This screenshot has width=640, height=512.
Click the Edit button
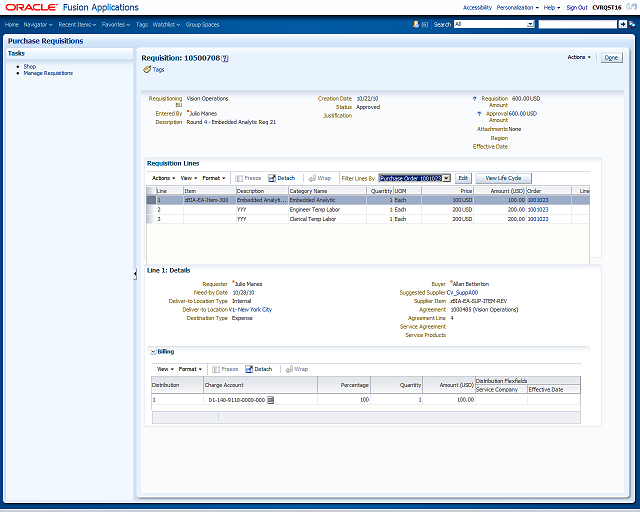point(463,178)
